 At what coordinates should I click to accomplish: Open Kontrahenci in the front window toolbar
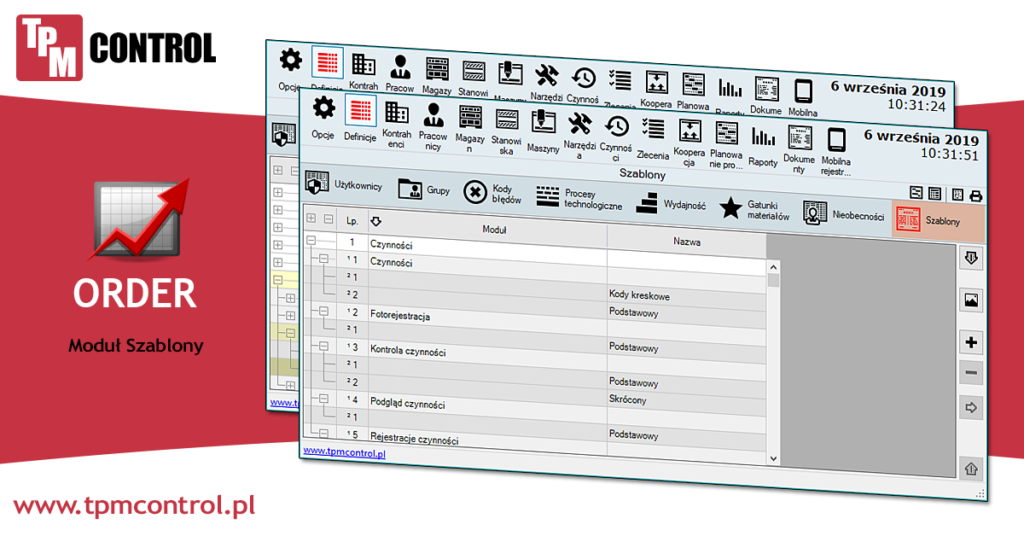tap(396, 123)
